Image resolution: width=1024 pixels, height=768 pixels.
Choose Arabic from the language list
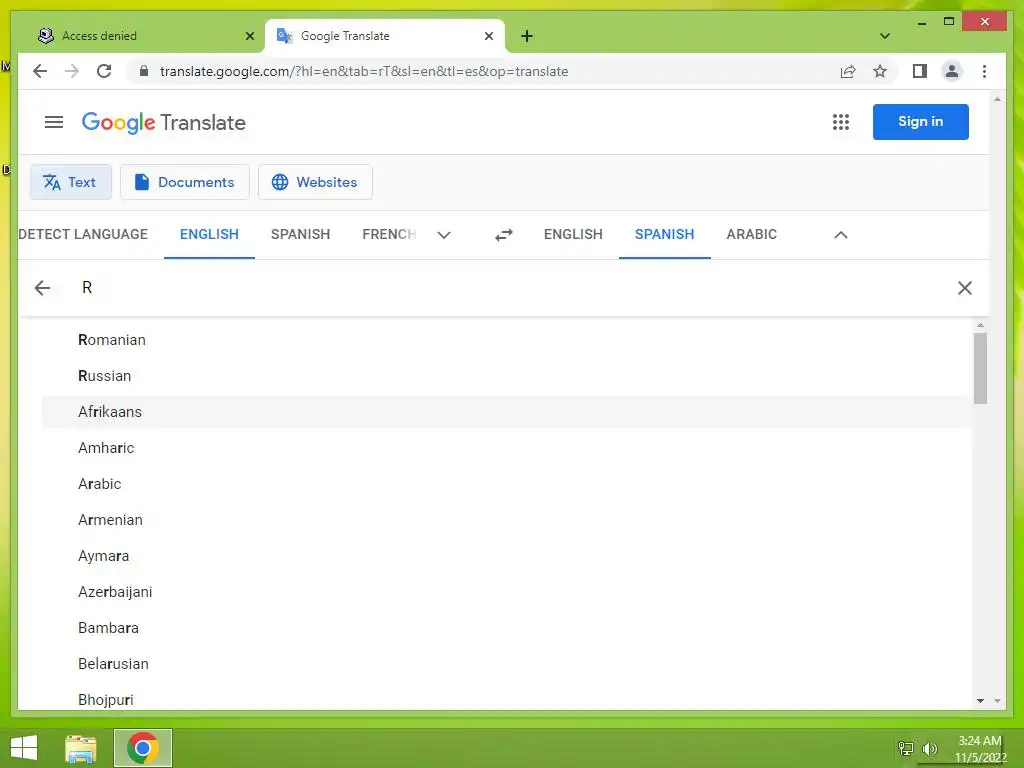pos(507,484)
